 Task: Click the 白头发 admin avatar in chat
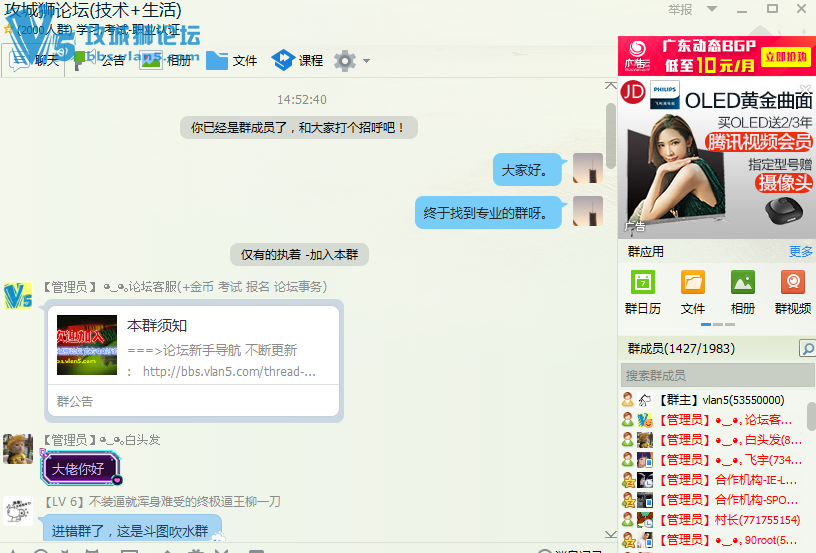pos(18,448)
